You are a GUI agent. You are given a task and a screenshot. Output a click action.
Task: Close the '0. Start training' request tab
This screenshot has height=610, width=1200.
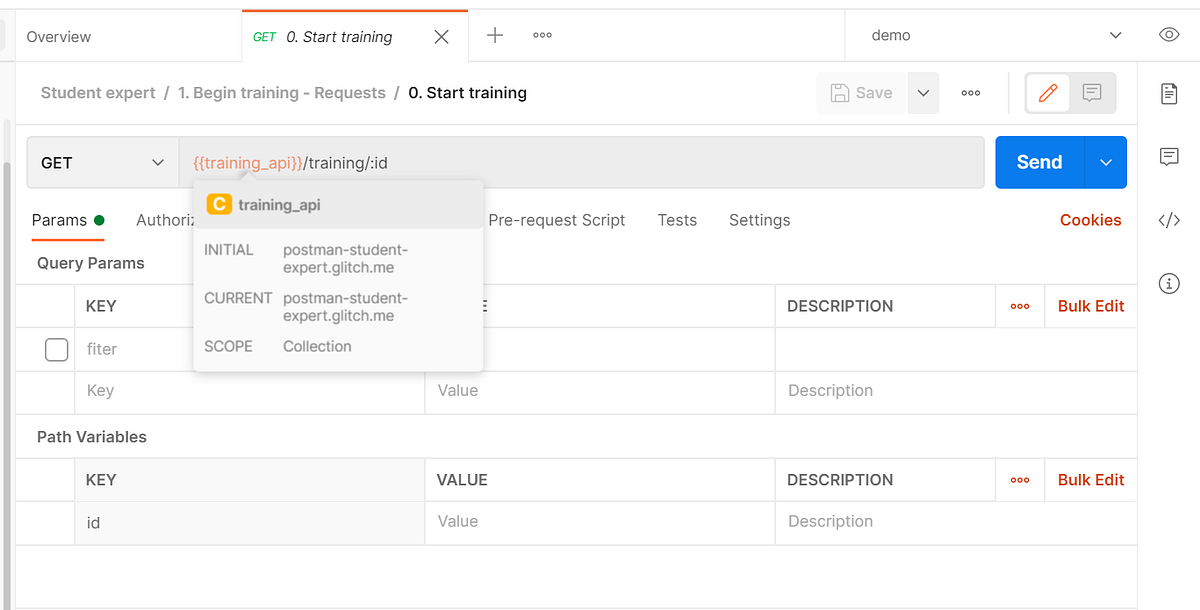coord(441,37)
